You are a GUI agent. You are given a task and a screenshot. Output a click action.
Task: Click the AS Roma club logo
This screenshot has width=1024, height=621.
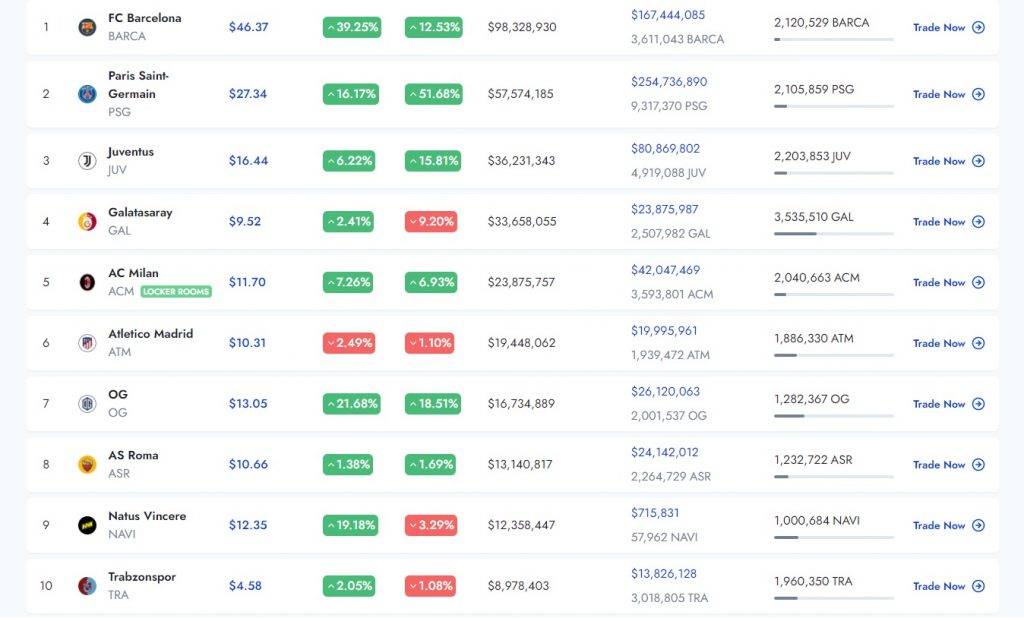click(87, 464)
